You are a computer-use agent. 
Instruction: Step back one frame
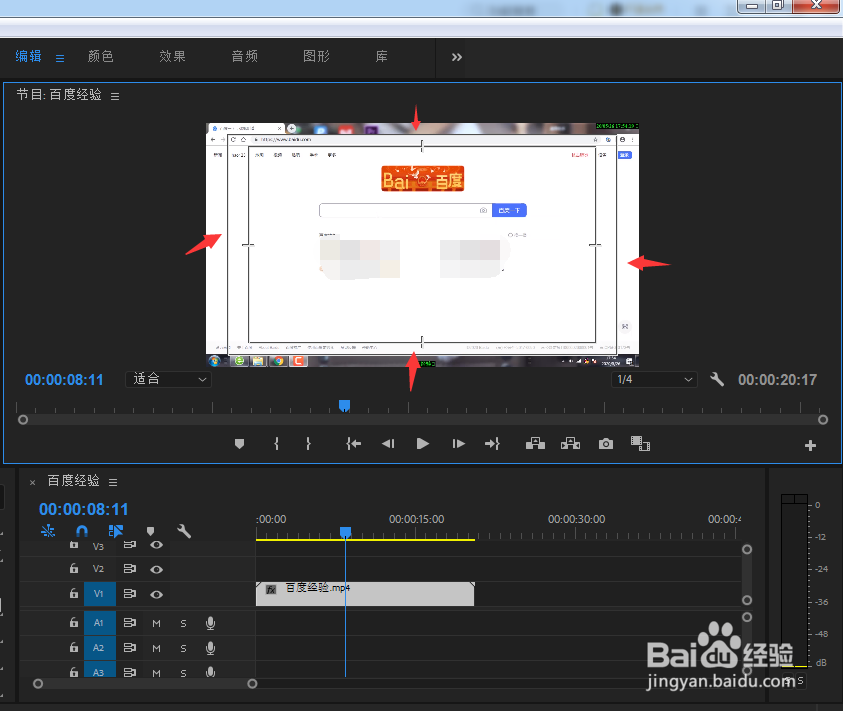click(x=388, y=444)
